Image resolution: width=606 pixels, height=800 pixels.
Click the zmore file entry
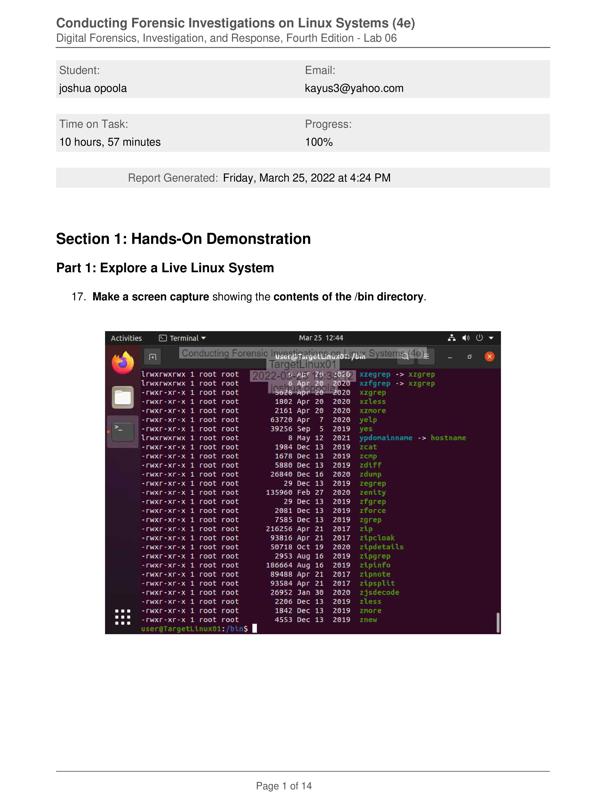[x=370, y=611]
